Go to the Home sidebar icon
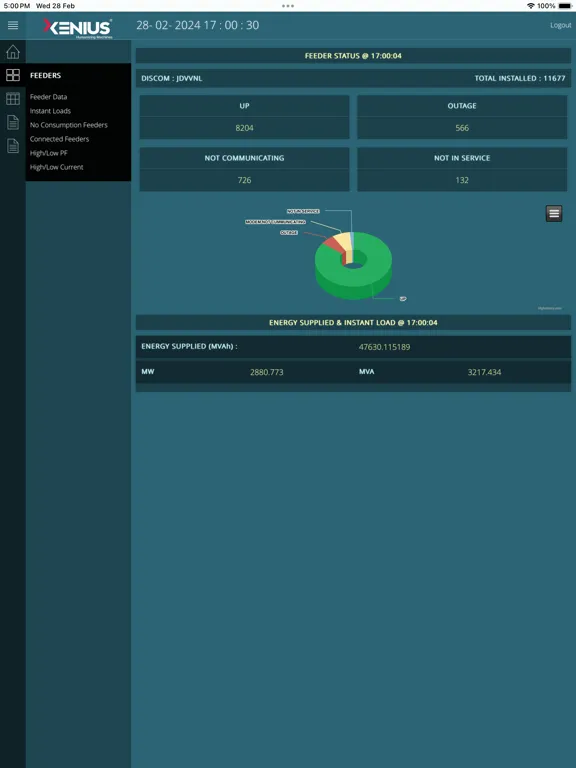 coord(13,51)
